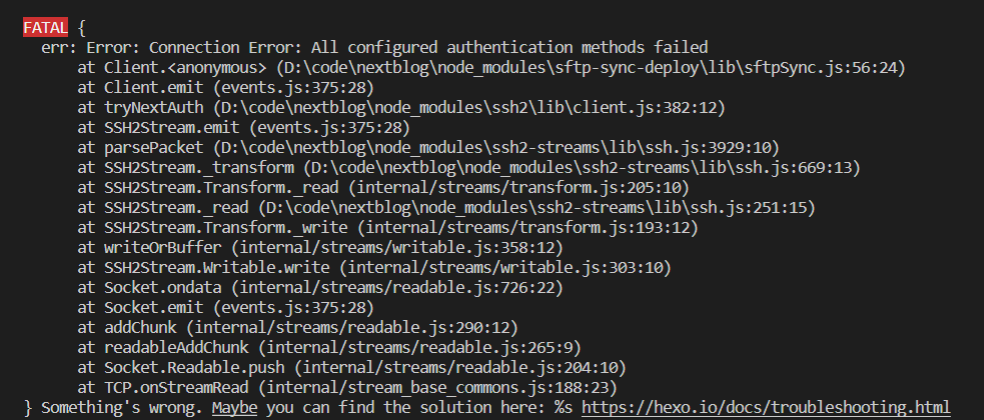Click the writeOrBuffer stack line
Screen dimensions: 984x420
321,249
